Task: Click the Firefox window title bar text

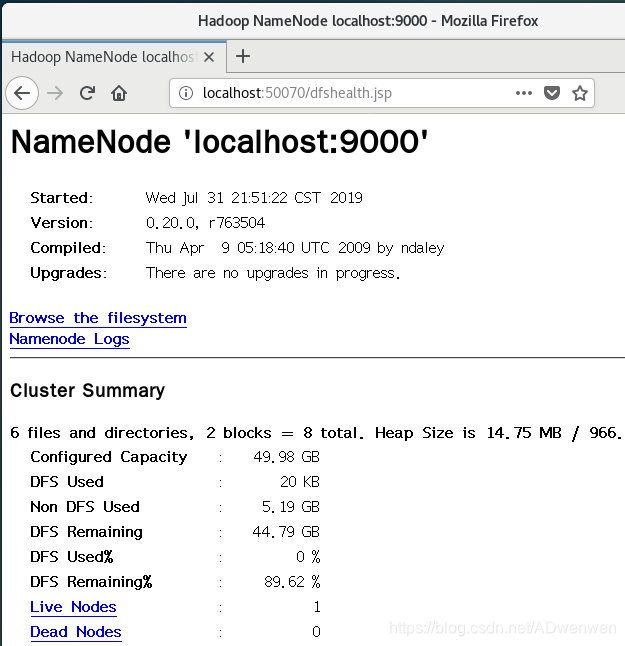Action: click(368, 21)
